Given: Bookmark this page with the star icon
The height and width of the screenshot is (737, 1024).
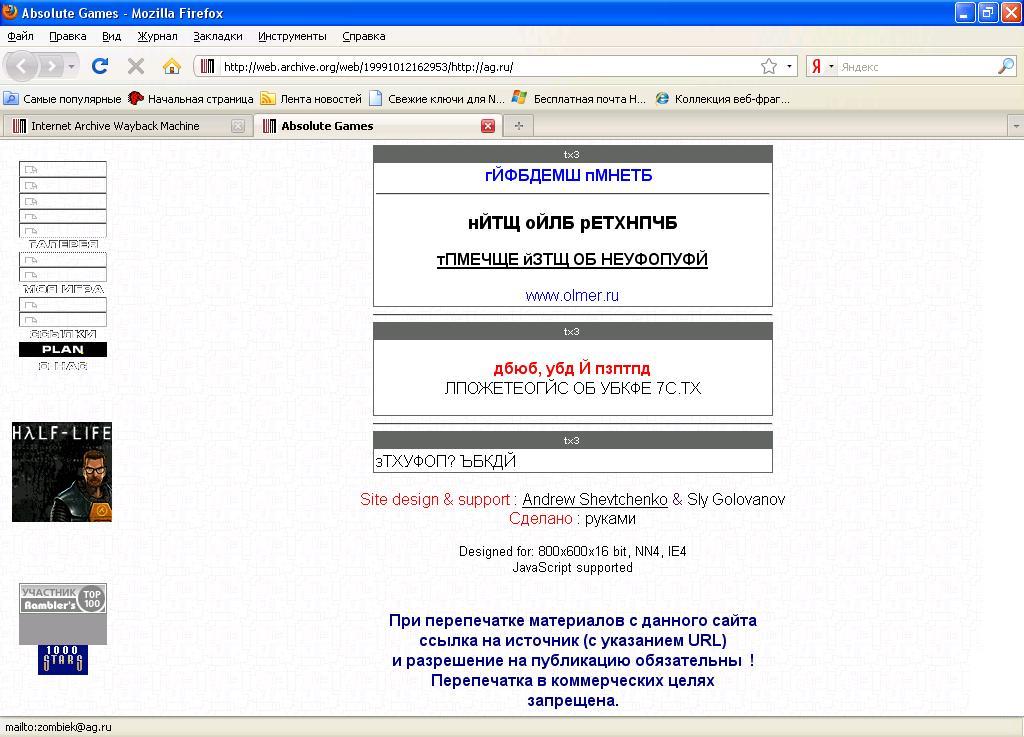Looking at the screenshot, I should (x=768, y=66).
